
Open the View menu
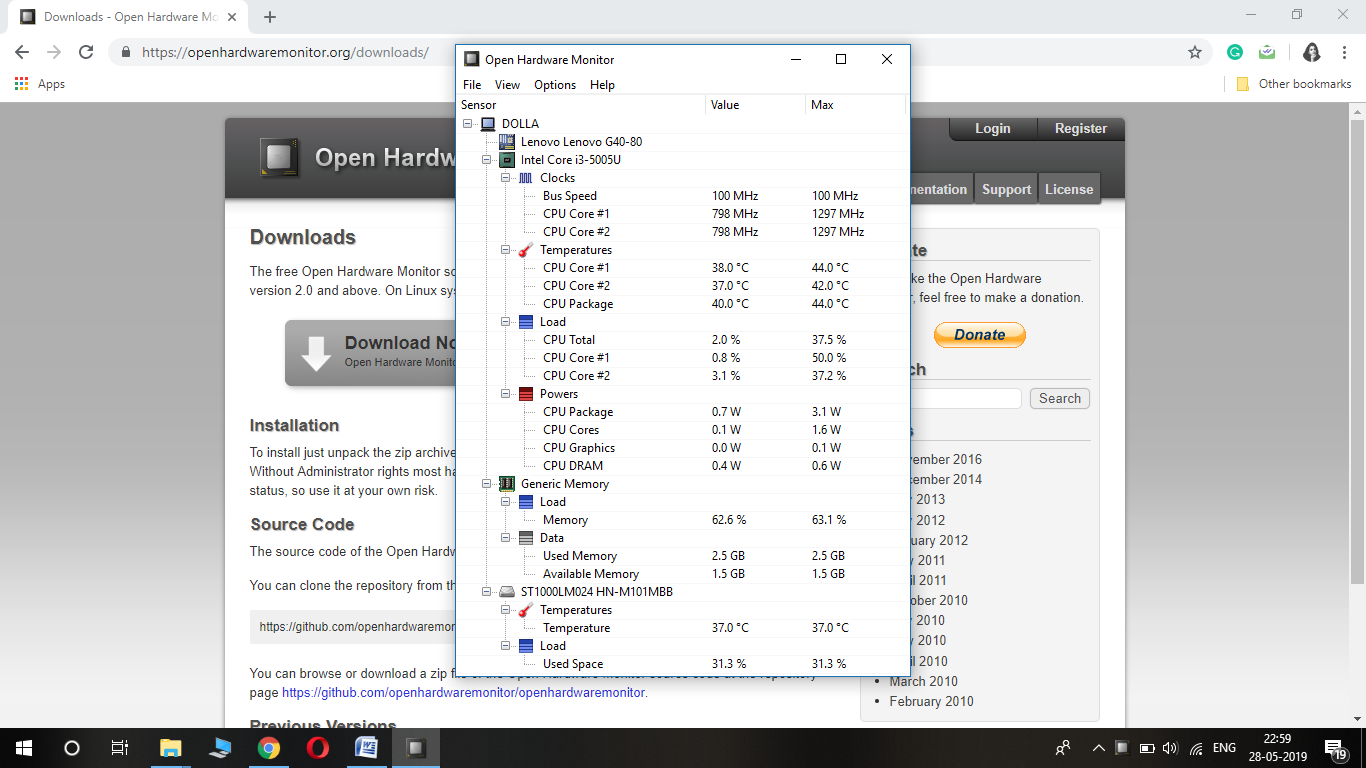point(507,85)
